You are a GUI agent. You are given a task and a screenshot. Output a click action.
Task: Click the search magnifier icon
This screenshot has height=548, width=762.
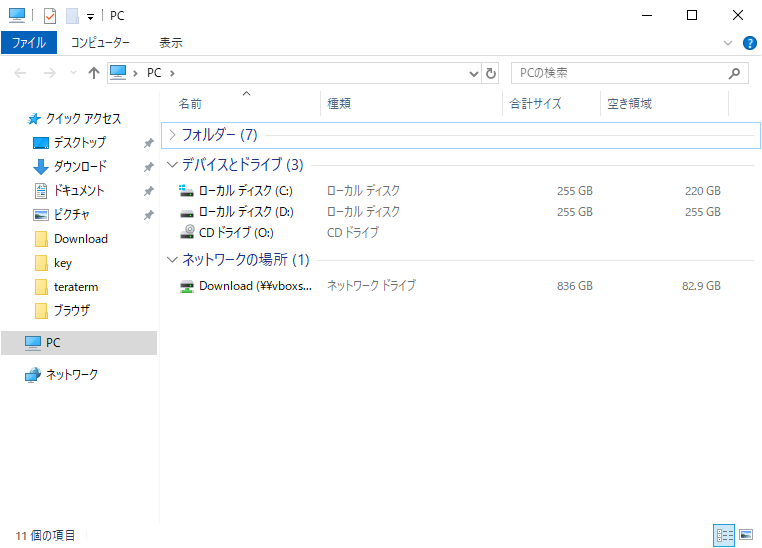[734, 73]
